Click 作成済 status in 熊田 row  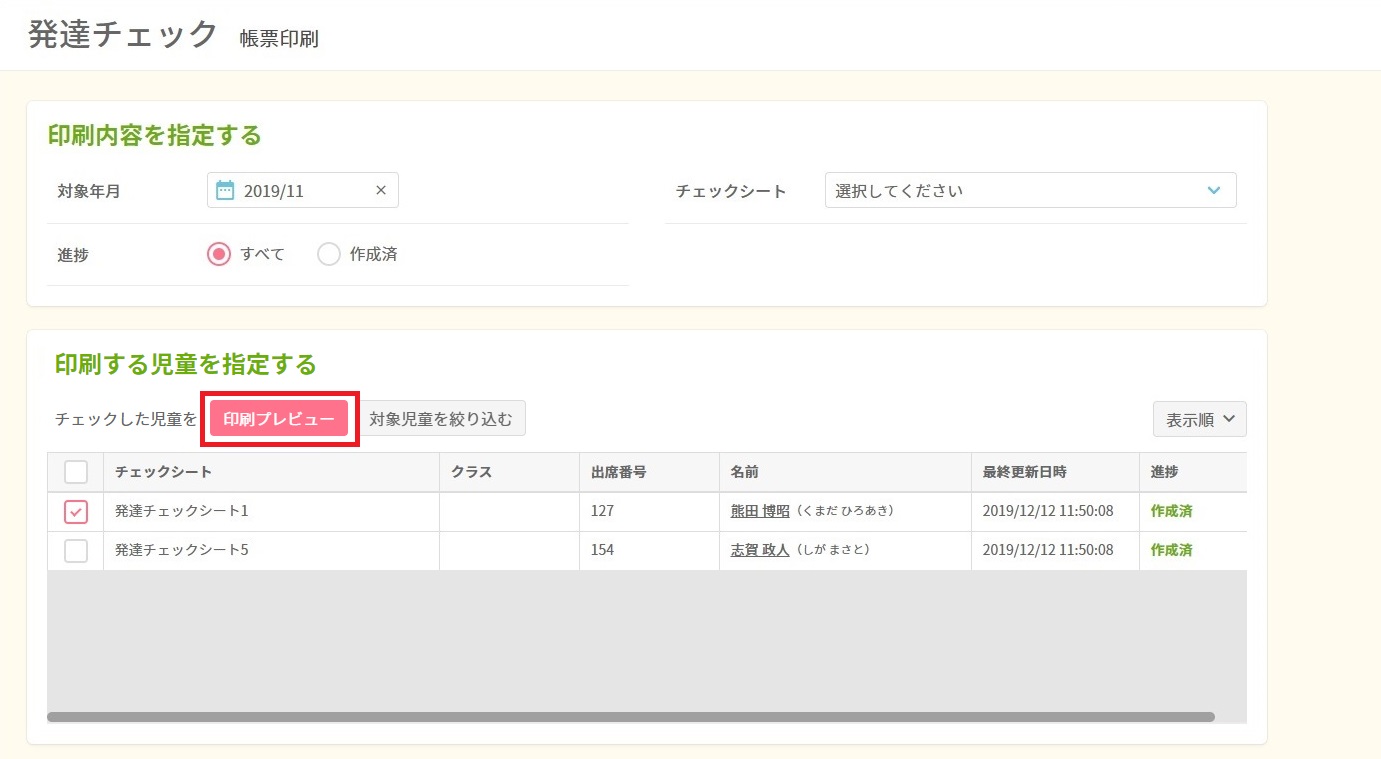[x=1171, y=511]
